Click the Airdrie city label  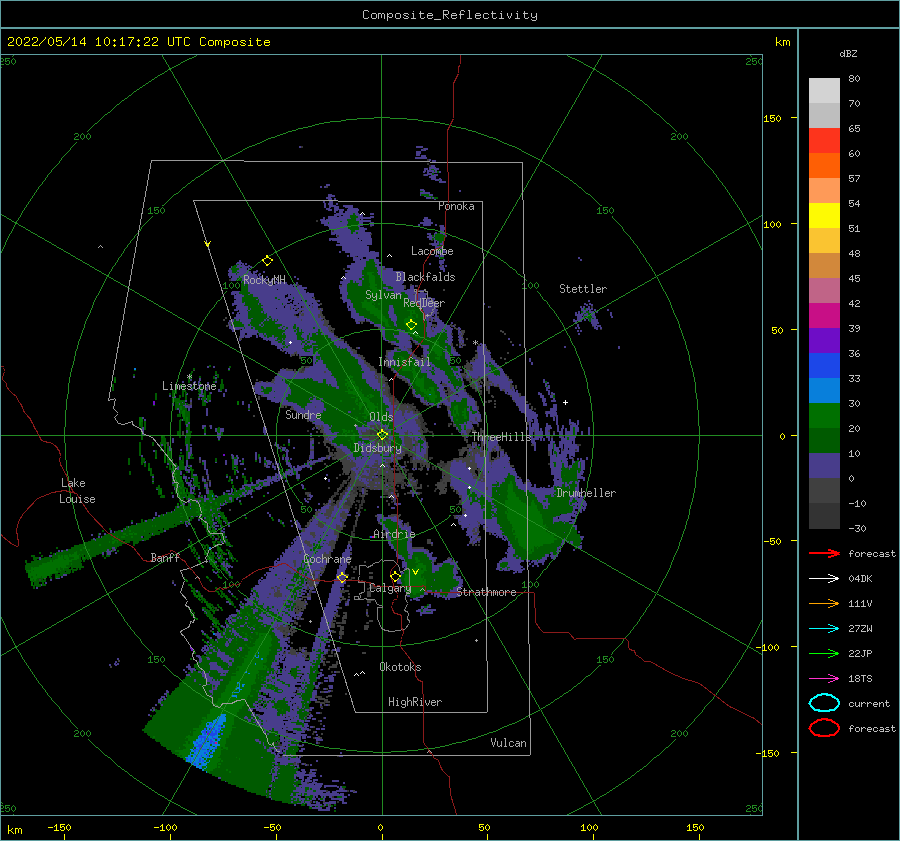[394, 534]
